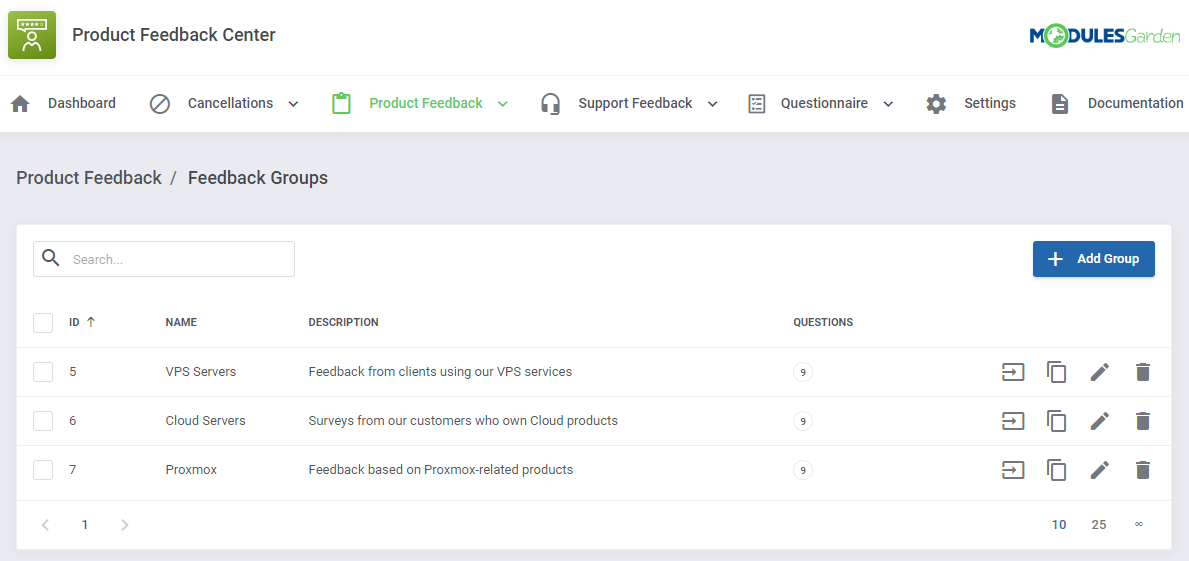Duplicate the Cloud Servers group
Image resolution: width=1189 pixels, height=561 pixels.
pos(1056,422)
